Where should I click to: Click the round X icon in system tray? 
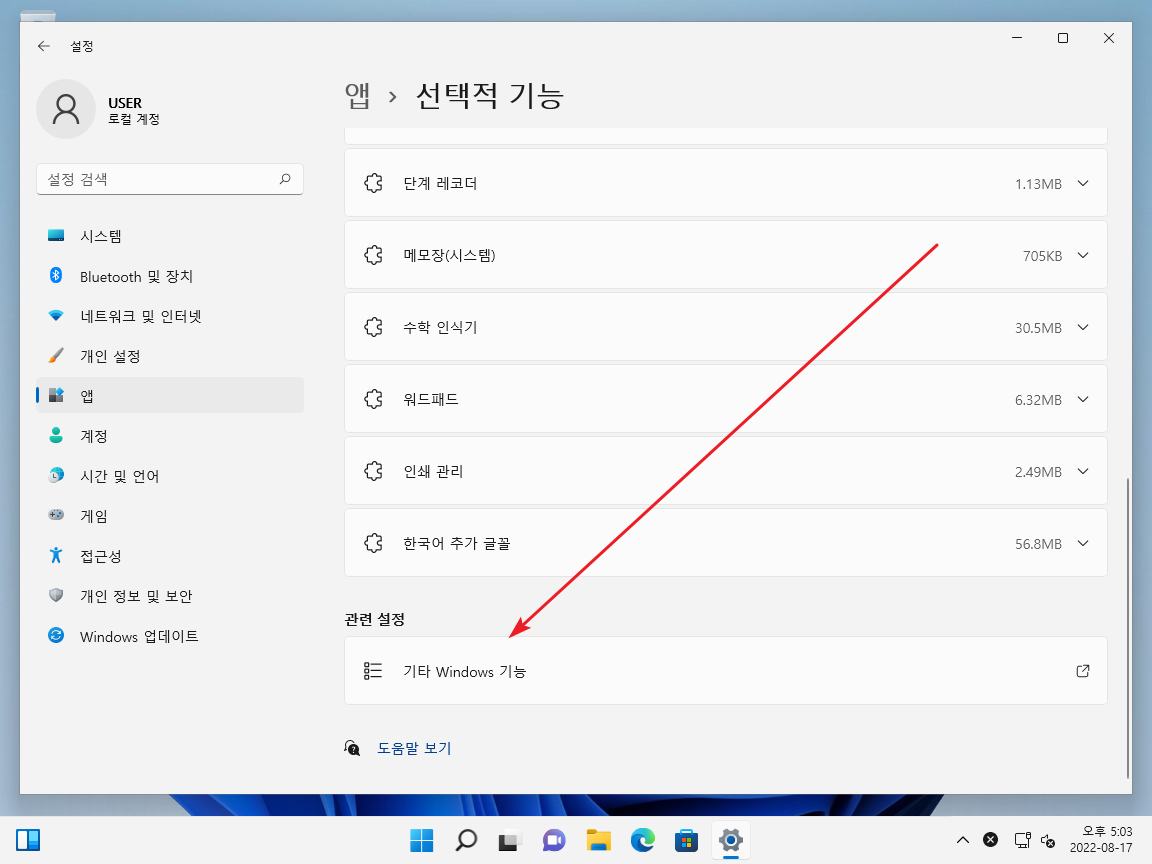[x=990, y=839]
